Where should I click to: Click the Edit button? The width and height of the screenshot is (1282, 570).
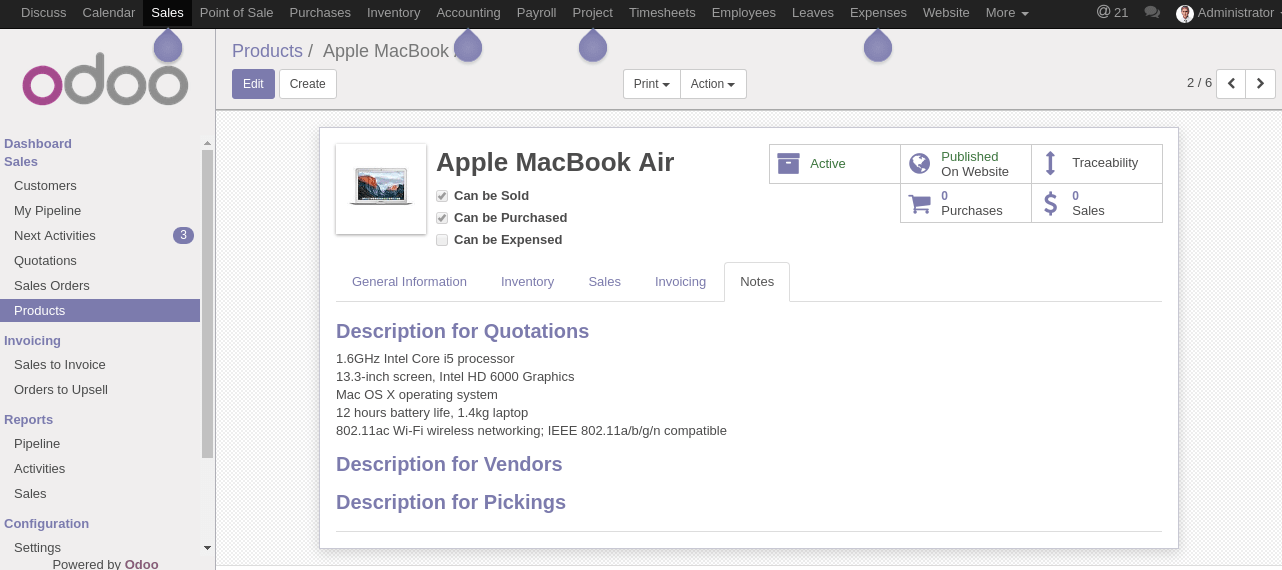pyautogui.click(x=253, y=84)
